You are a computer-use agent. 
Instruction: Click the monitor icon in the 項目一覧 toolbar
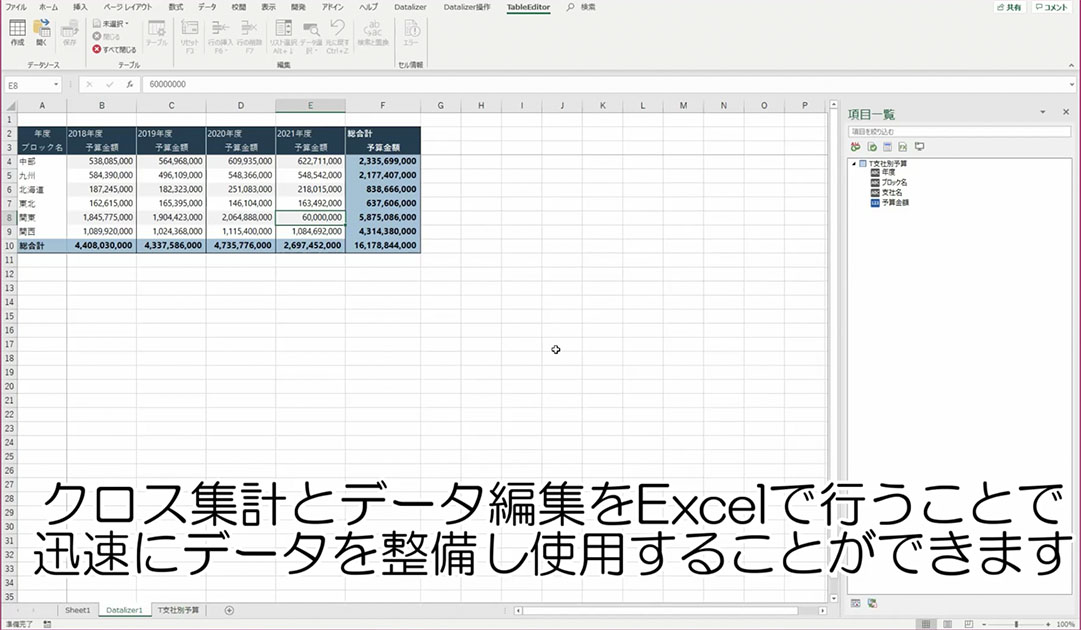click(x=919, y=147)
